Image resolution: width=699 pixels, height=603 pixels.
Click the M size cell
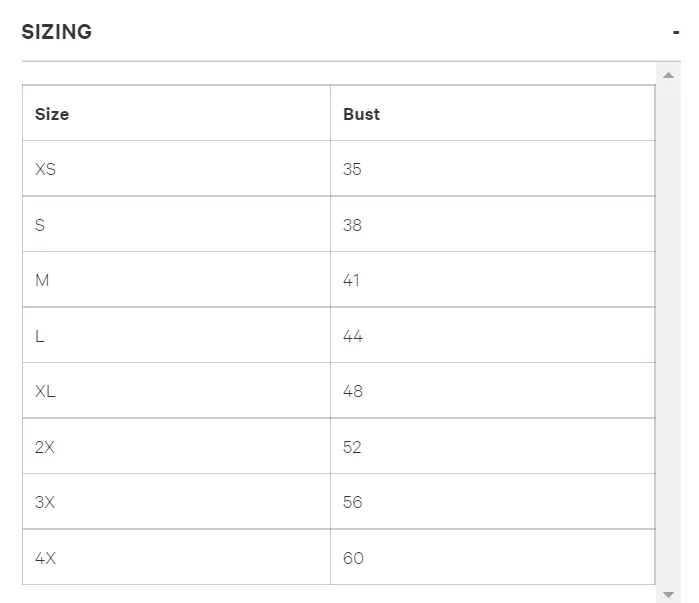(x=177, y=279)
